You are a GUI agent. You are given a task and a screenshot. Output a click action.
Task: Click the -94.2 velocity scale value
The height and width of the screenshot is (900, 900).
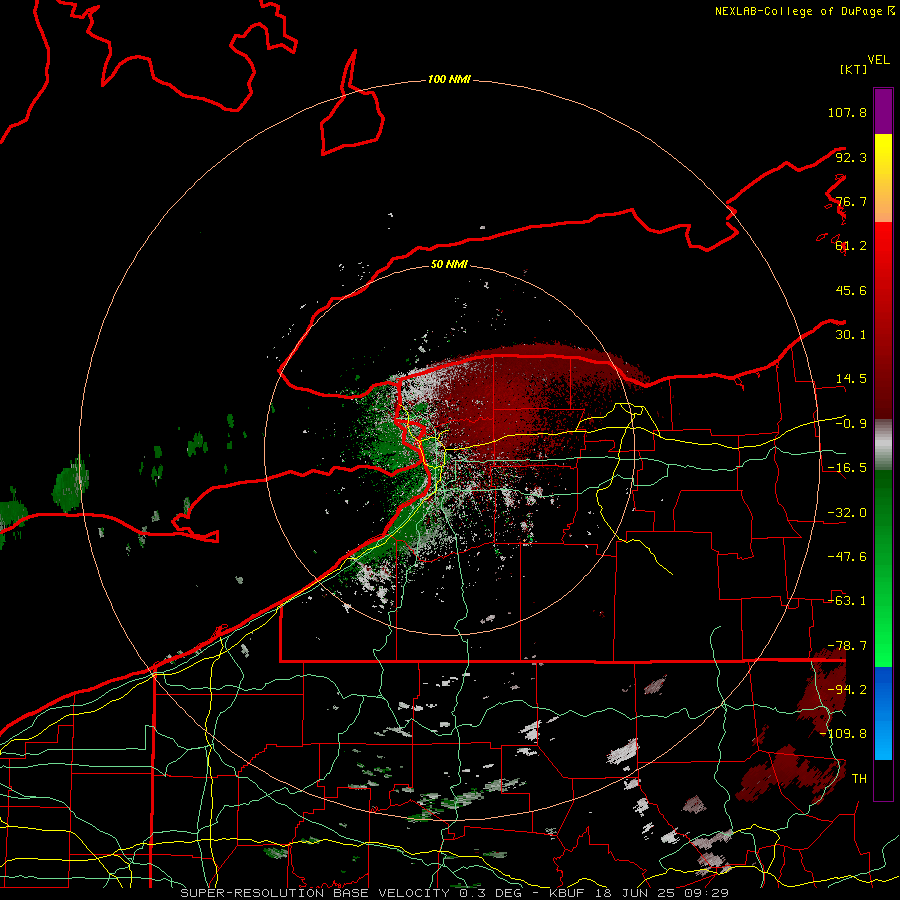847,690
